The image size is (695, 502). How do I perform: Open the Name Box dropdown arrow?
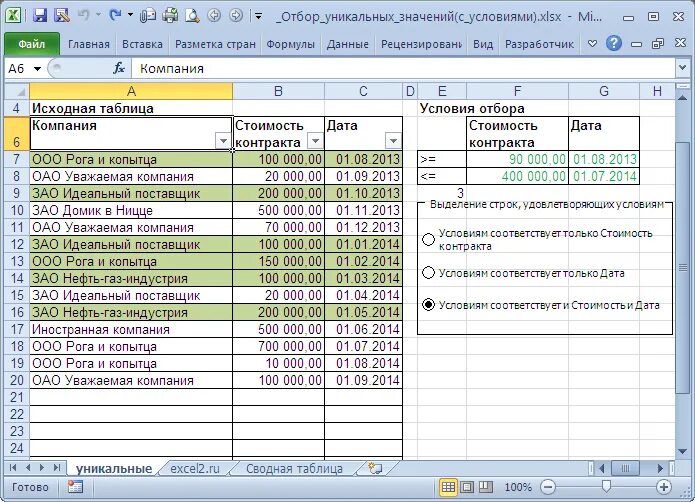38,69
